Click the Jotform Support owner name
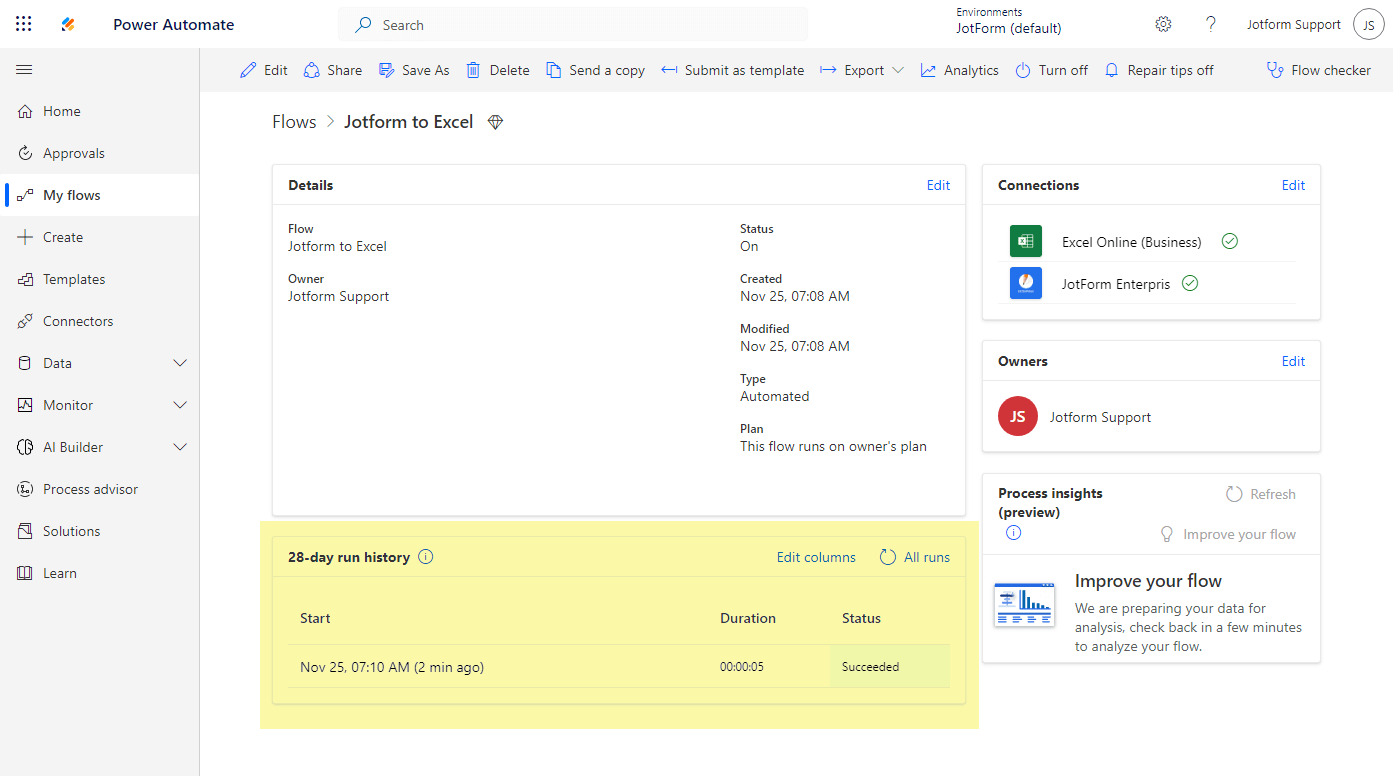 point(1100,417)
